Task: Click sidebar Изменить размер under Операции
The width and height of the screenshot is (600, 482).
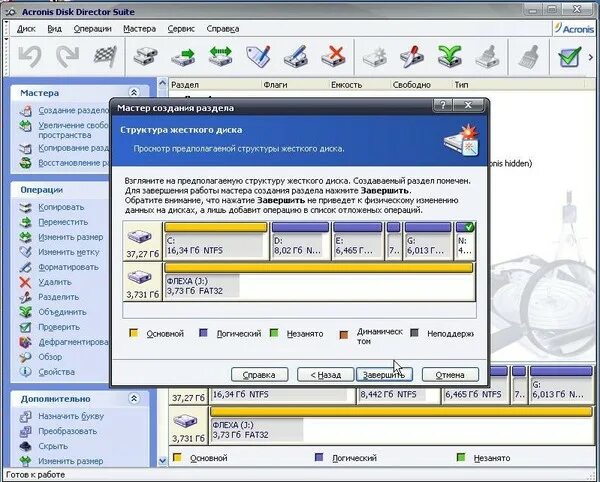Action: pyautogui.click(x=70, y=237)
